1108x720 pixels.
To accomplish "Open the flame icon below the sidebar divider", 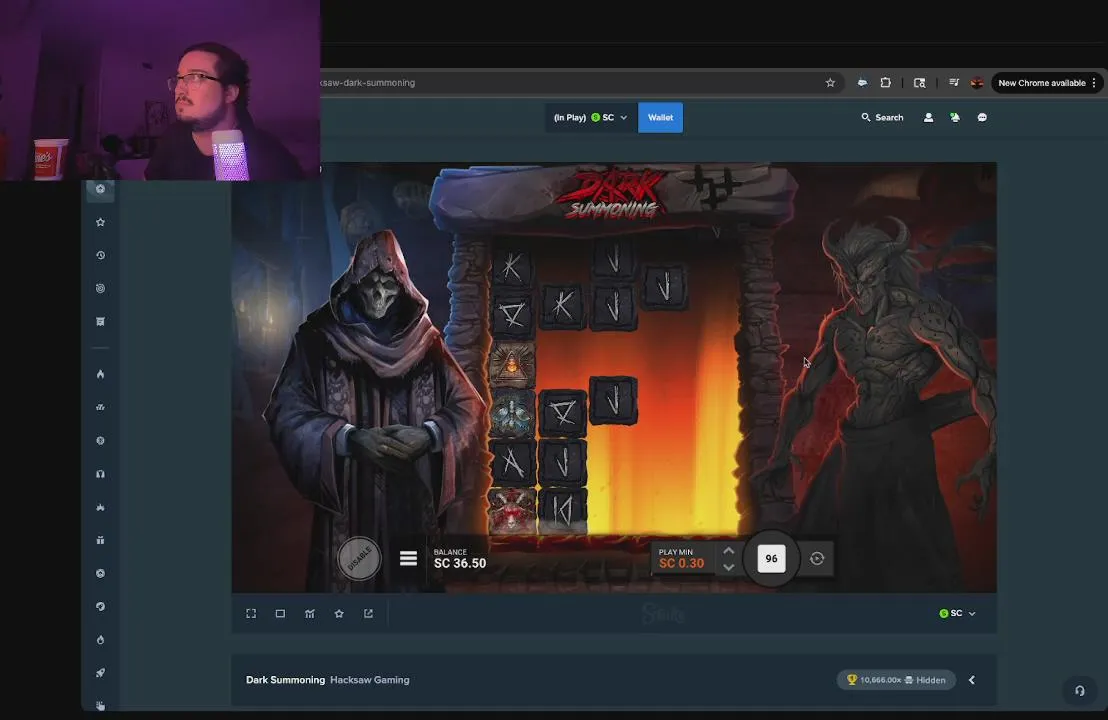I will (x=100, y=374).
